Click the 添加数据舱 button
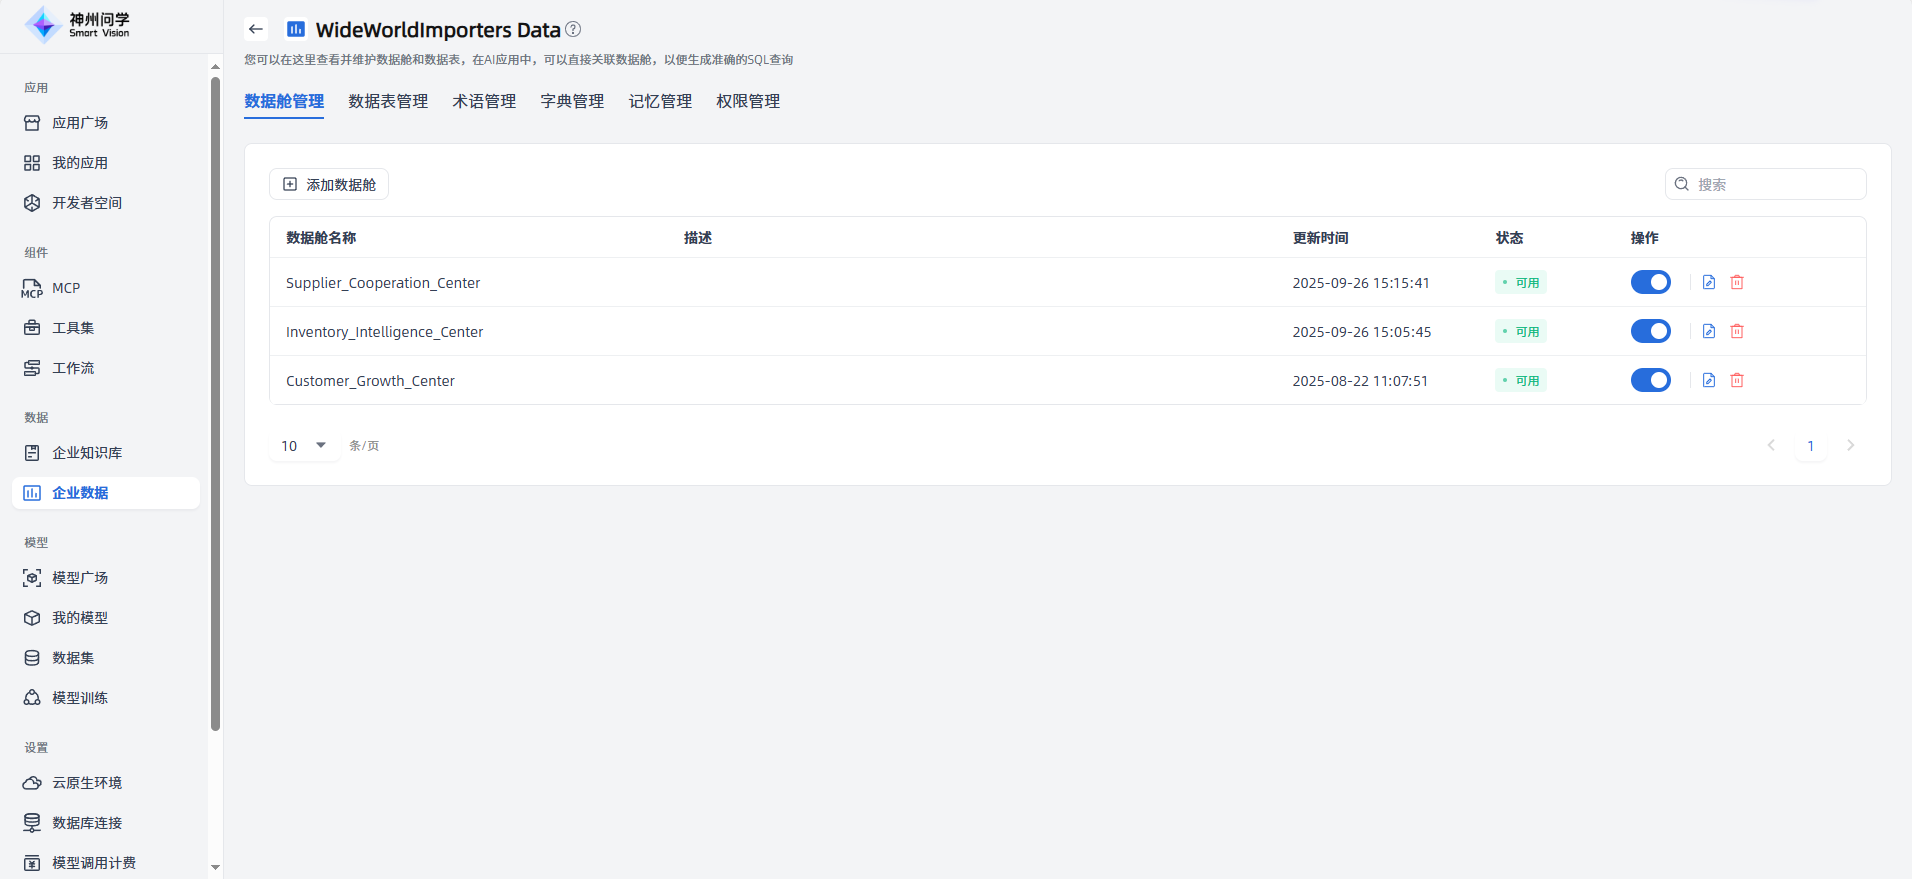 pos(329,184)
